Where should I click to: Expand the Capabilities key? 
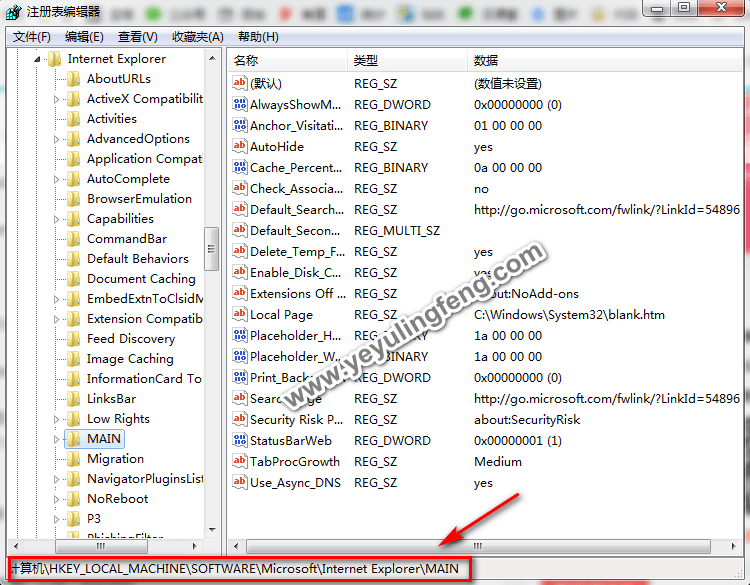click(x=56, y=219)
